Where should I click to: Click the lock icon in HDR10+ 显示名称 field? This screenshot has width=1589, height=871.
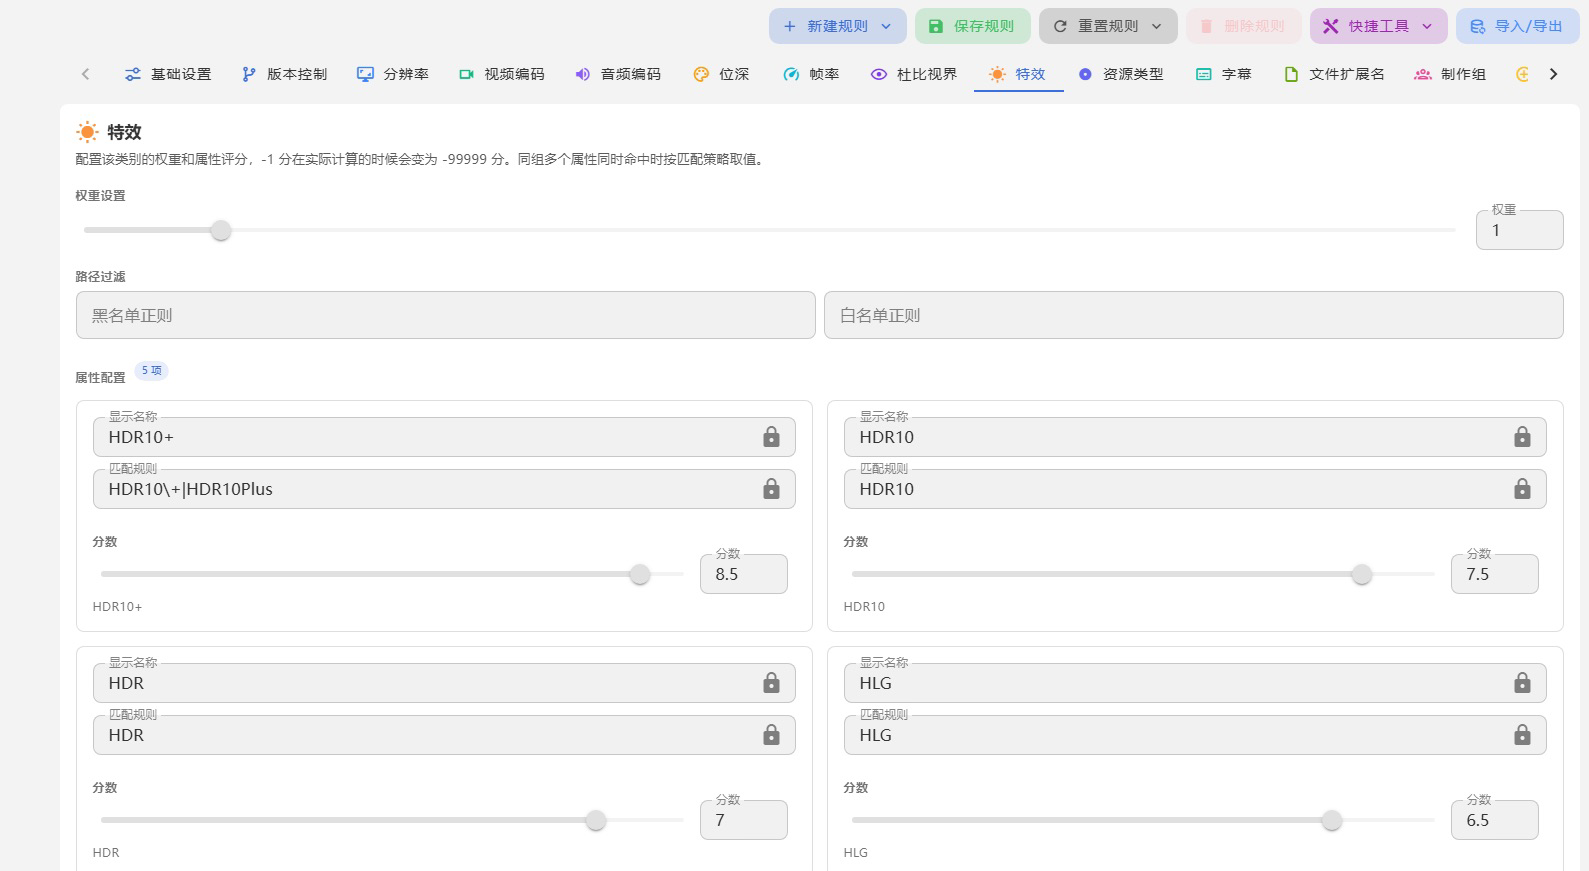click(771, 437)
